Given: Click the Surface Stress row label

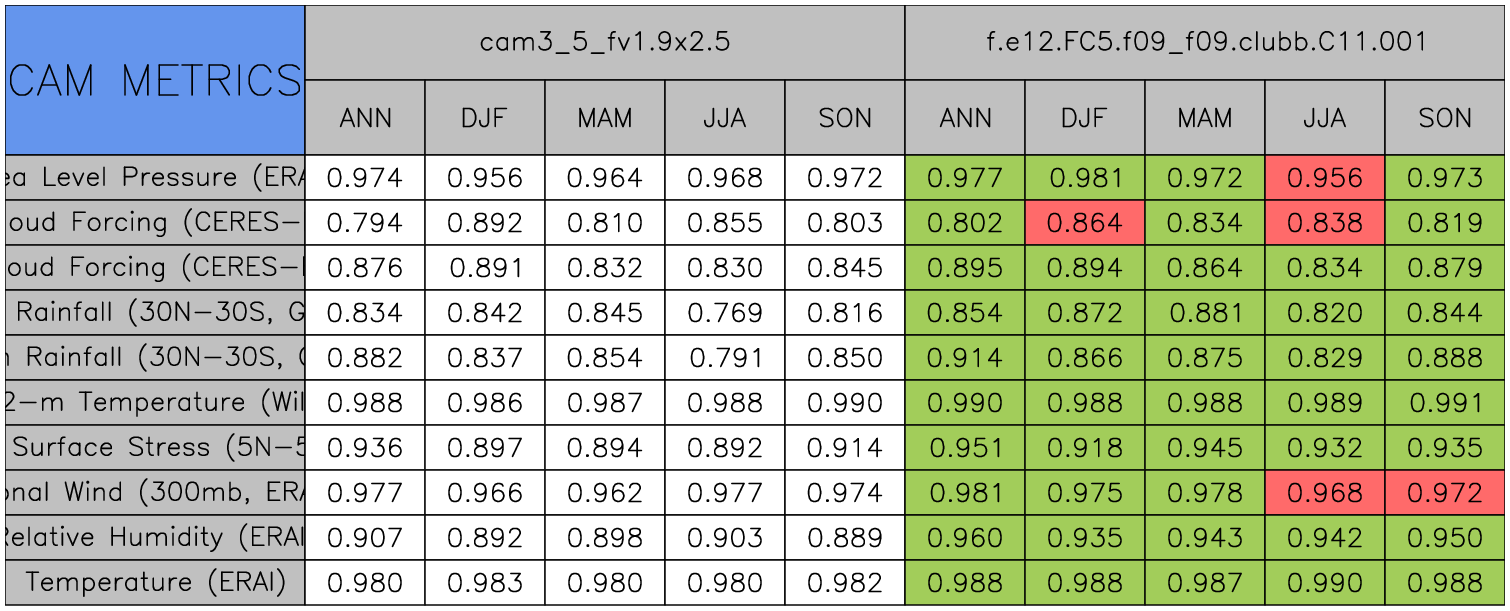Looking at the screenshot, I should coord(154,447).
